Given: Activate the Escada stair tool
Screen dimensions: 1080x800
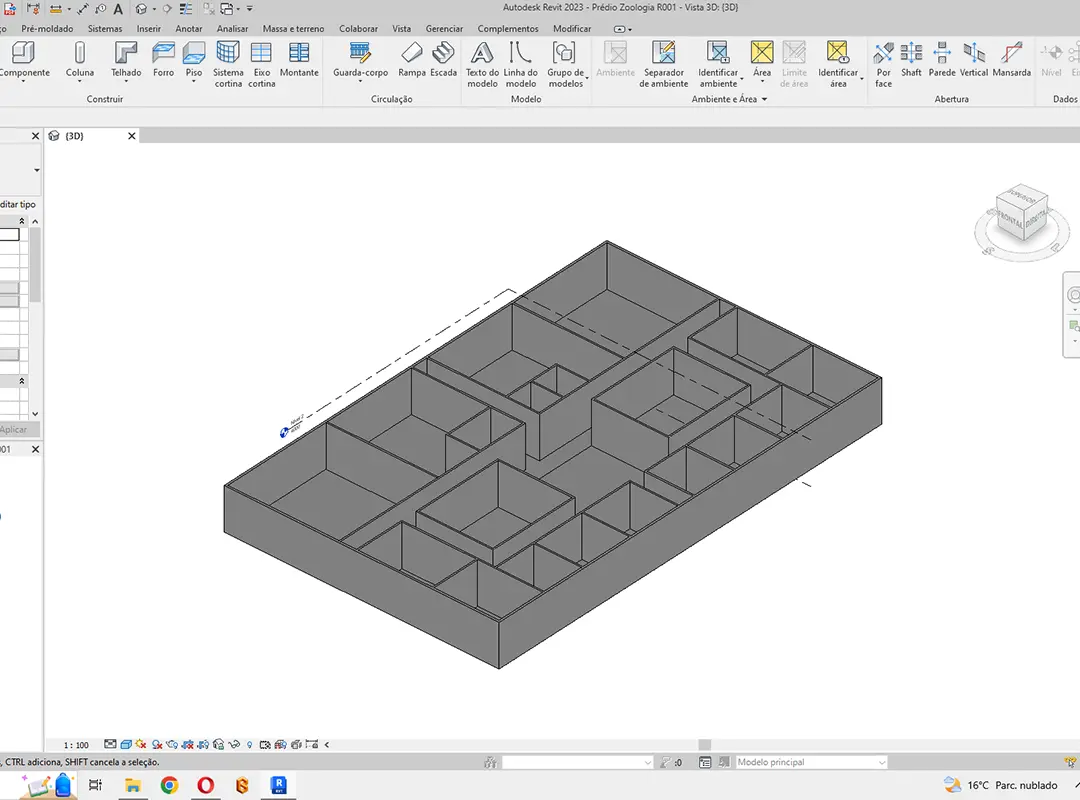Looking at the screenshot, I should point(443,59).
